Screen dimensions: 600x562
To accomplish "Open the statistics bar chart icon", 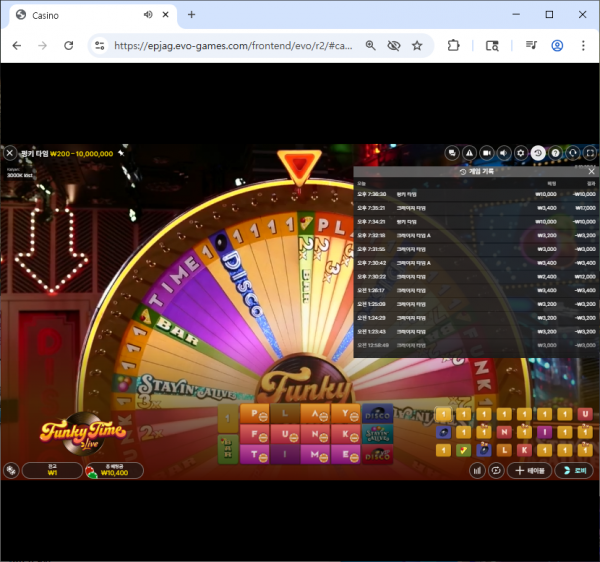I will tap(478, 470).
